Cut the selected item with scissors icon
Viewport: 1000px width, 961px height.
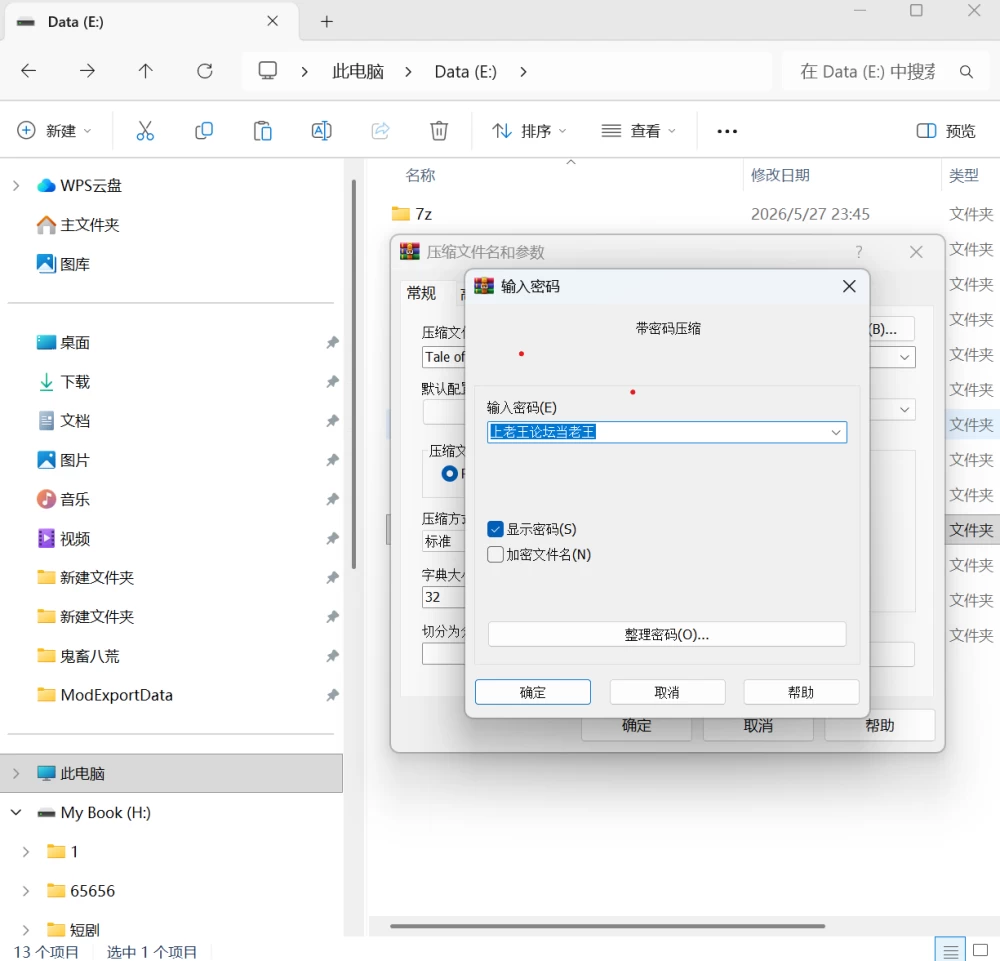pyautogui.click(x=145, y=131)
